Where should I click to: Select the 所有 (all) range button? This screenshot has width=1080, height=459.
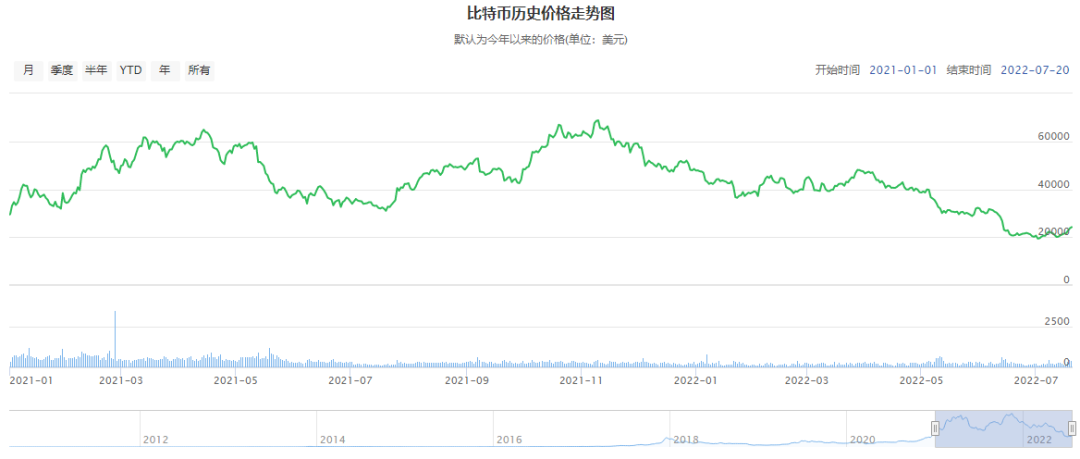pyautogui.click(x=200, y=70)
